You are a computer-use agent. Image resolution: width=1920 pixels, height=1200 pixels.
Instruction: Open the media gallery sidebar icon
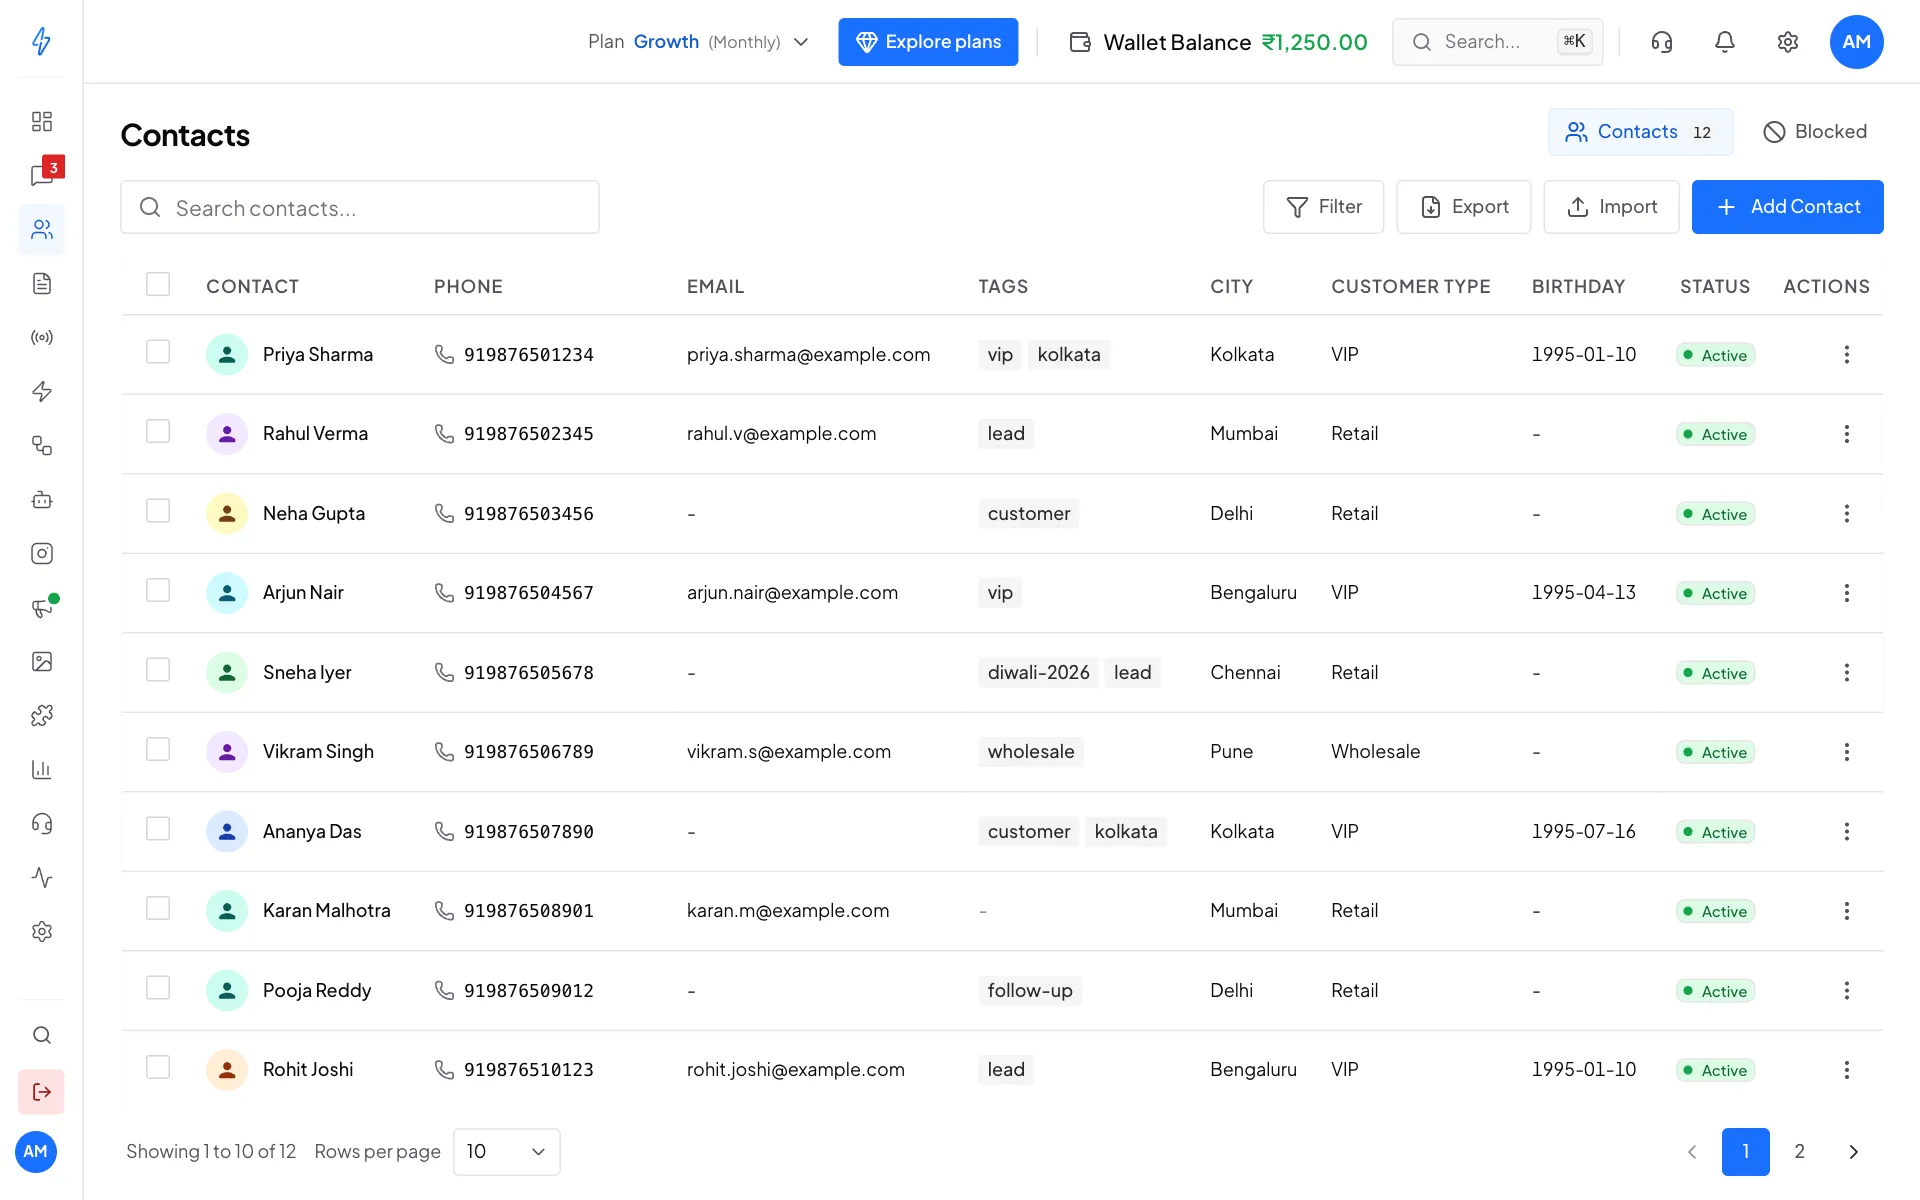point(41,661)
